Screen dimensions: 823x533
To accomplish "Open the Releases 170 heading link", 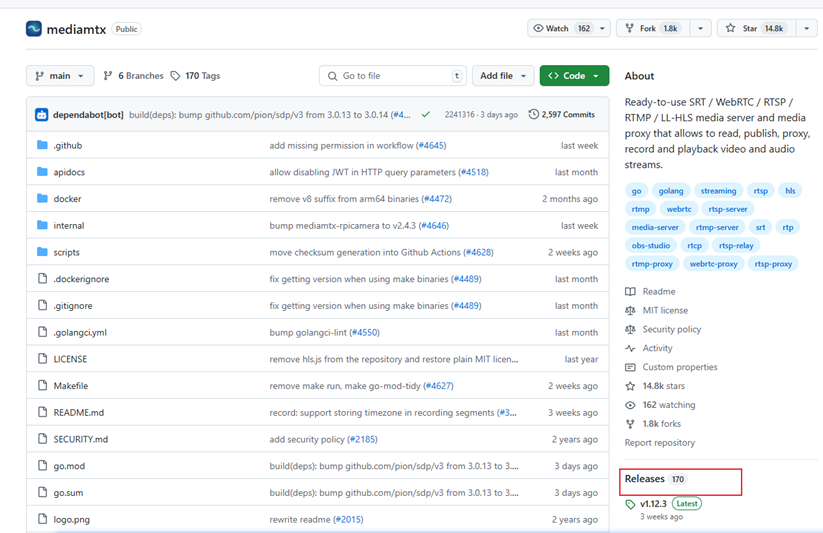I will click(656, 479).
